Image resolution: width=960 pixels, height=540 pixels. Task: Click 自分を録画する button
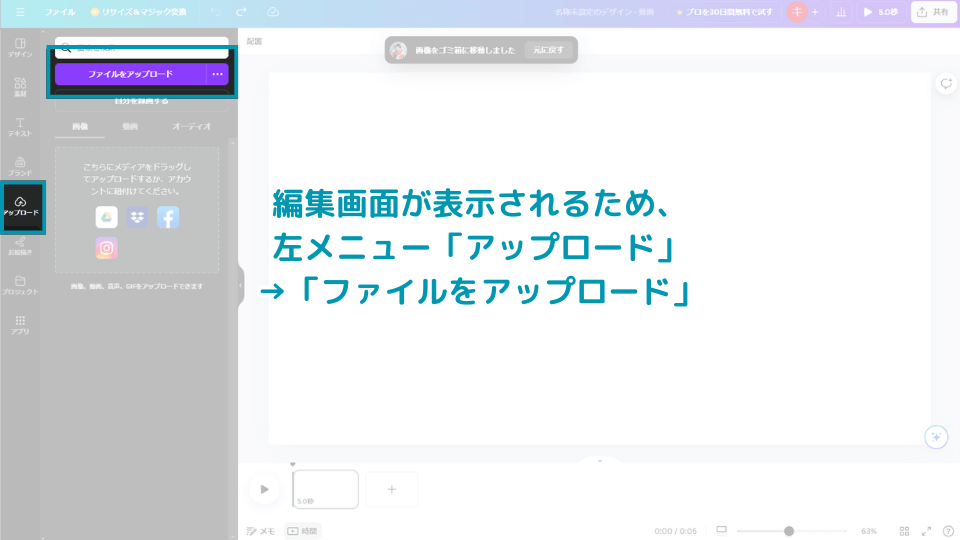coord(141,101)
